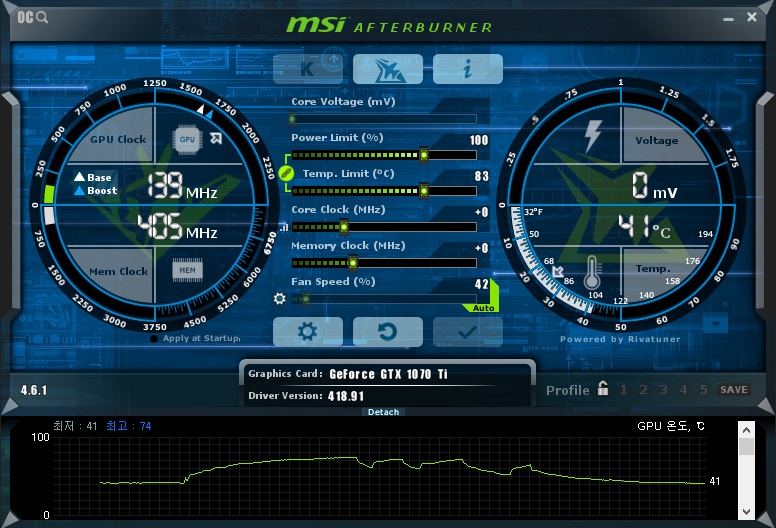Click the version number 4.6.1
This screenshot has width=776, height=528.
(x=34, y=390)
